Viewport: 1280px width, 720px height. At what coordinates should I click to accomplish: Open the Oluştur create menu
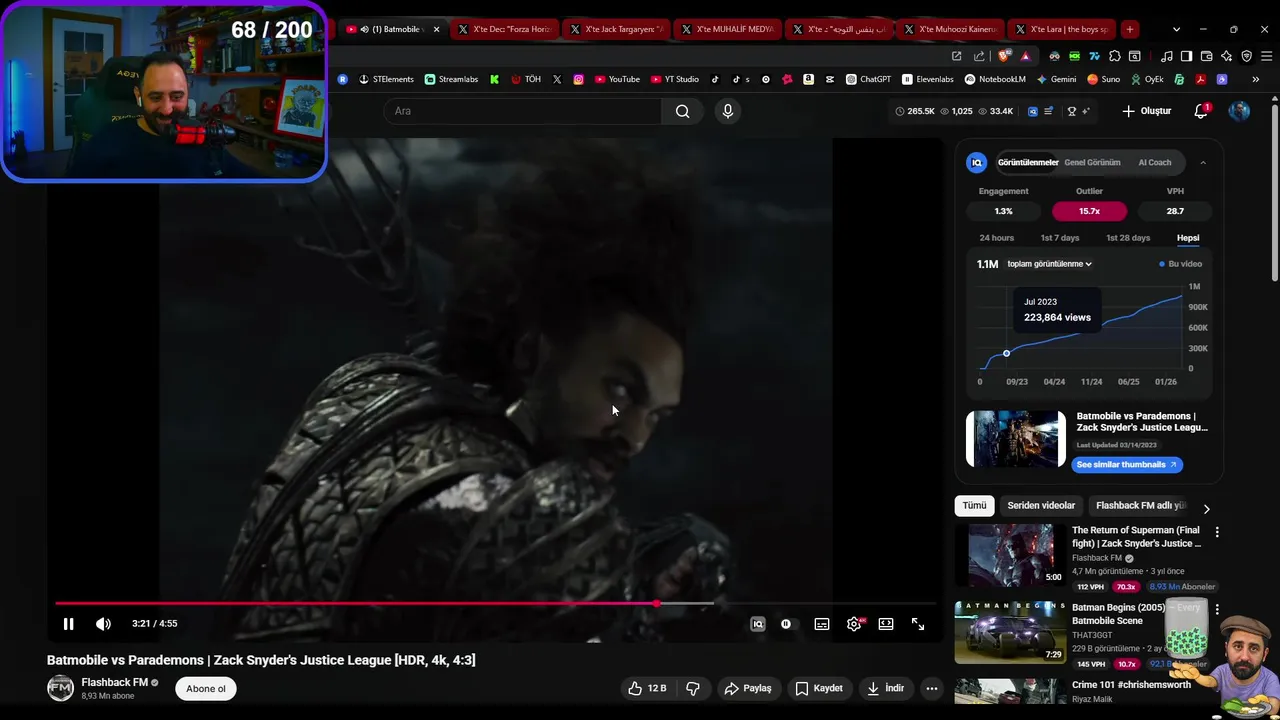pos(1147,111)
